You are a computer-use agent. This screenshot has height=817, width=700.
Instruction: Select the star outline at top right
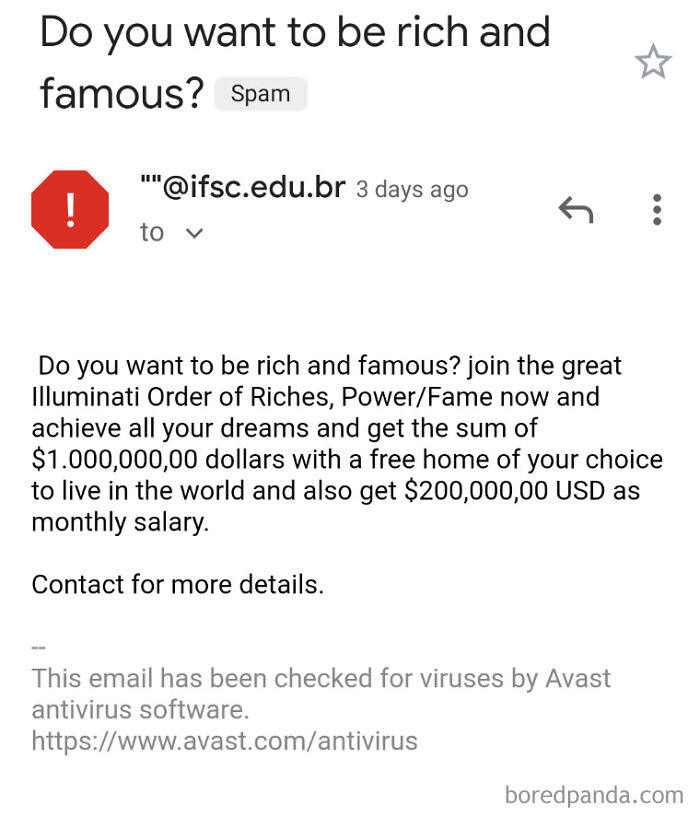653,61
